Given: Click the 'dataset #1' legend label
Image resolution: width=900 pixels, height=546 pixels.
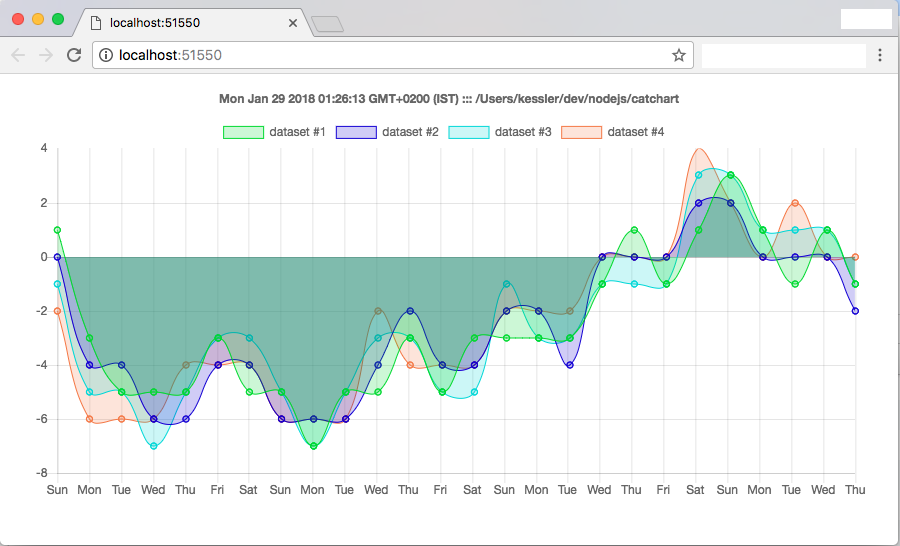Looking at the screenshot, I should (x=297, y=132).
